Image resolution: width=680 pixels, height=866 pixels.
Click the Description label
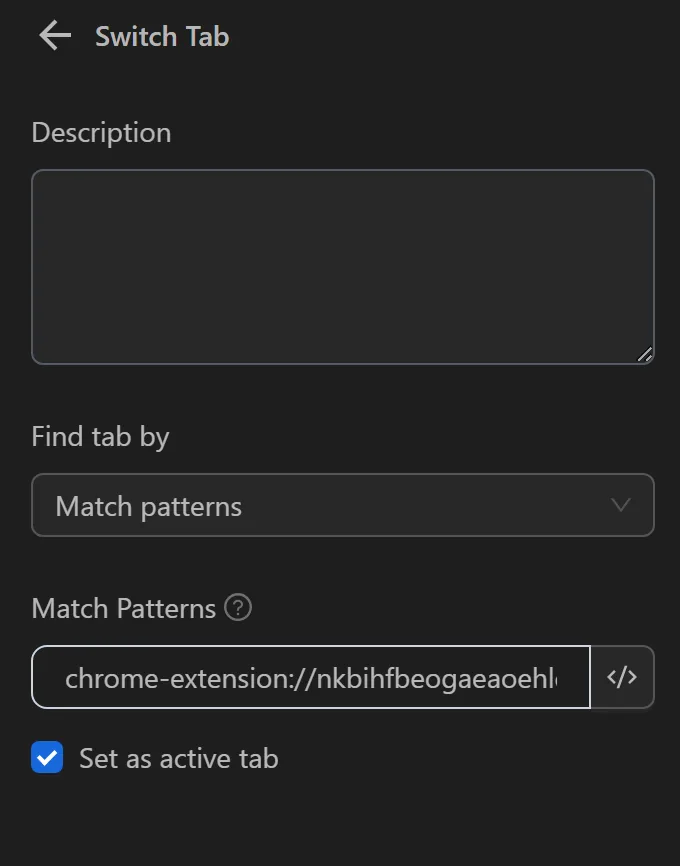click(x=101, y=132)
